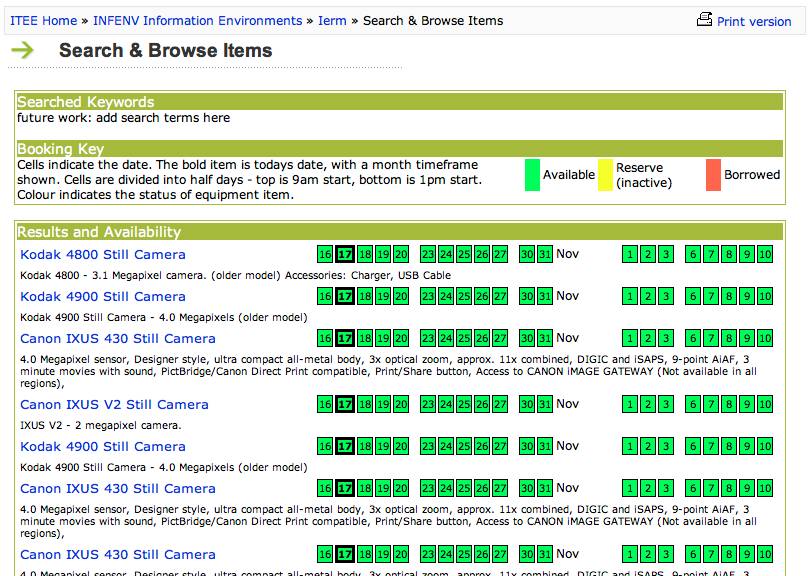Choose November 9 in Kodak 4800 row
811x576 pixels.
(747, 254)
